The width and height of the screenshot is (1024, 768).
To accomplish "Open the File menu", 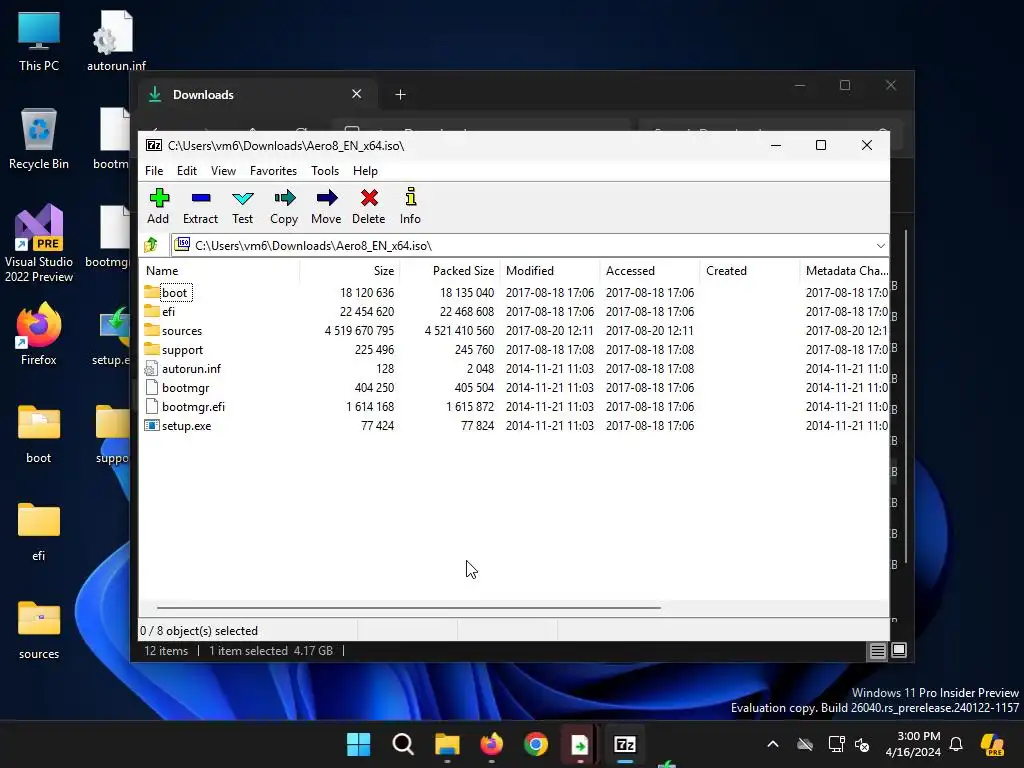I will [x=154, y=170].
